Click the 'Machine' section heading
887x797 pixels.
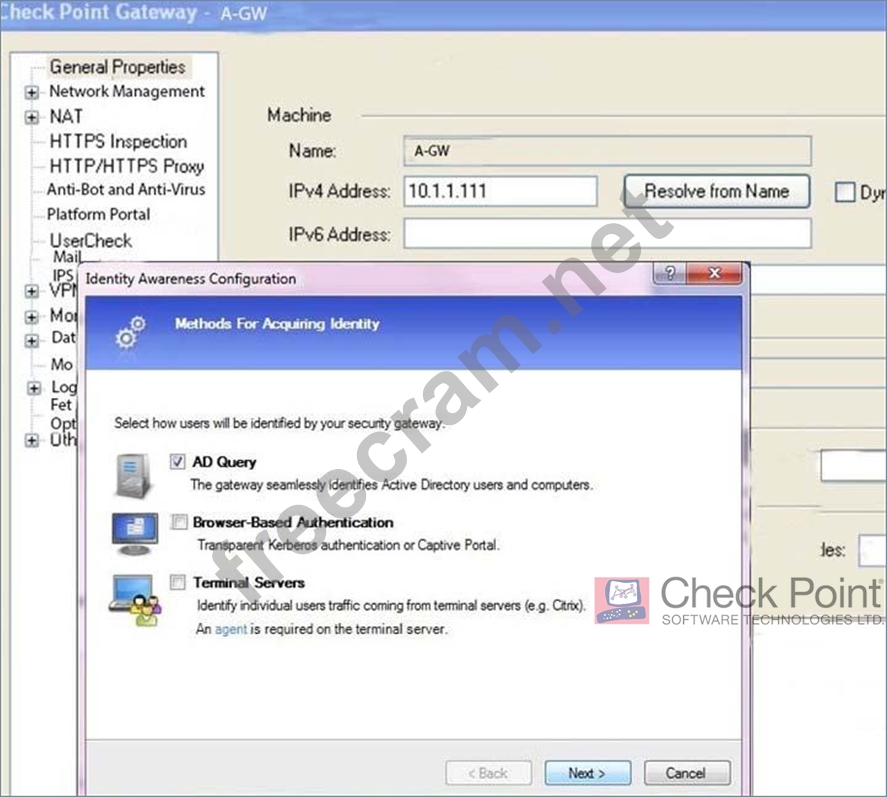click(299, 115)
